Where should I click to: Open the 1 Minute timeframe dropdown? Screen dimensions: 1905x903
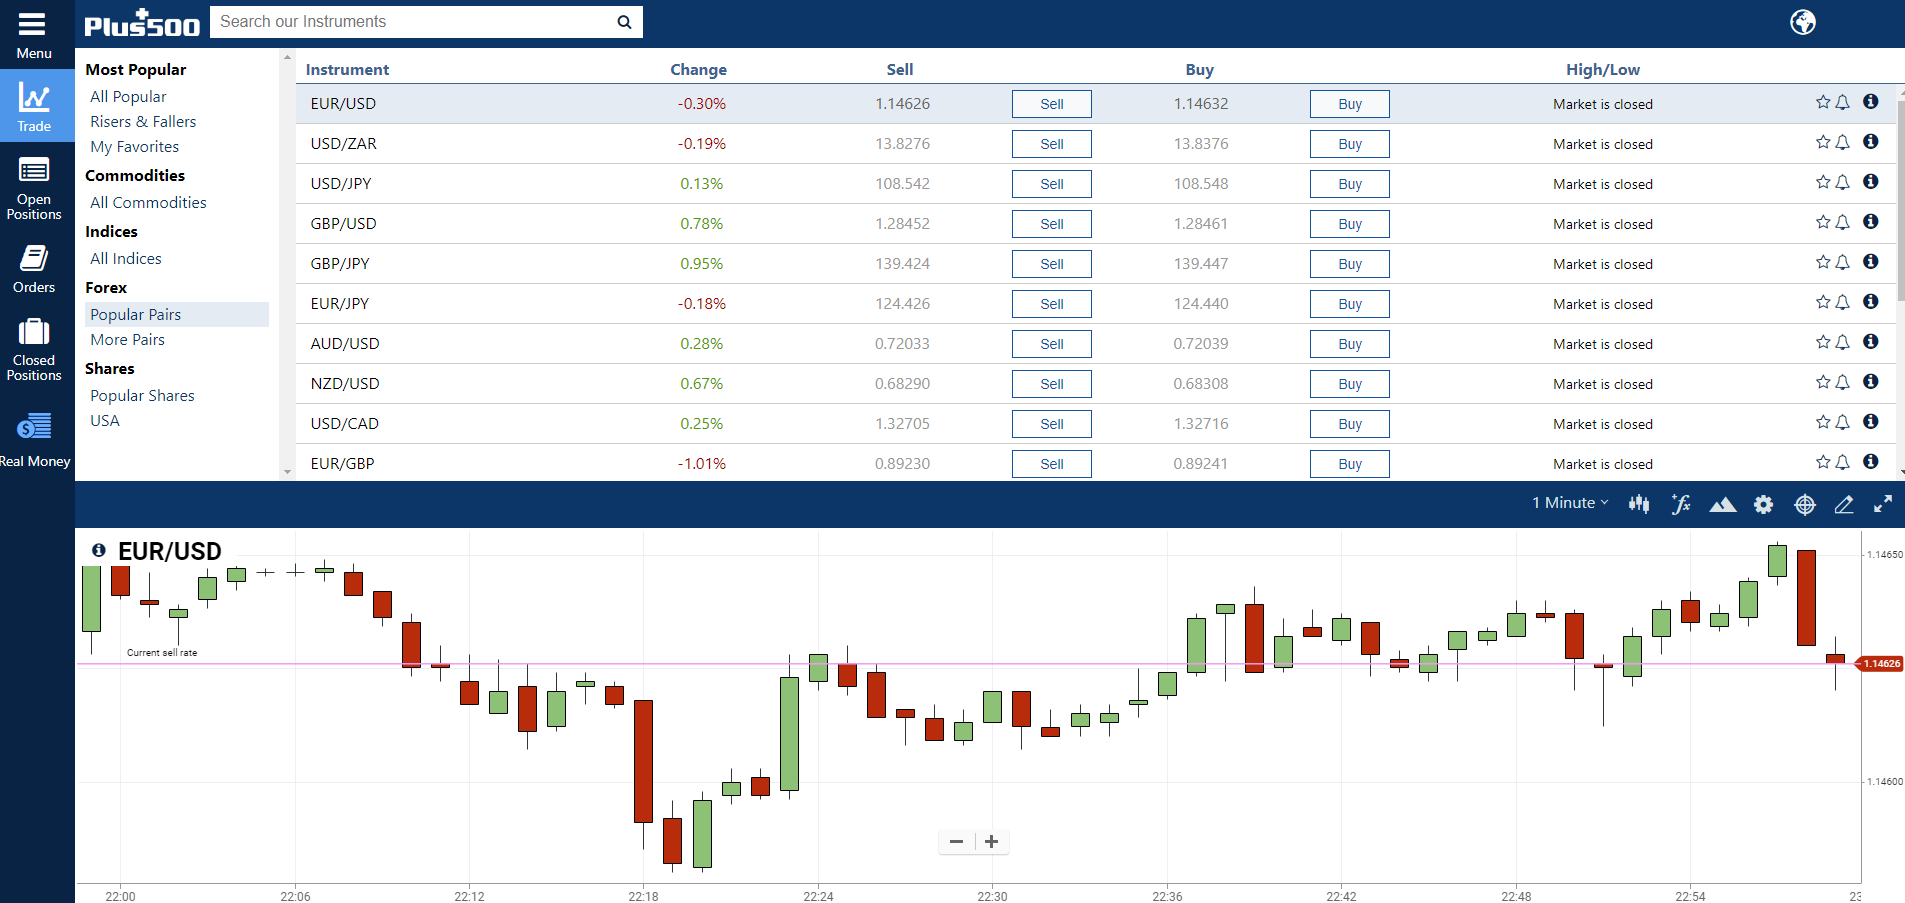pyautogui.click(x=1570, y=503)
